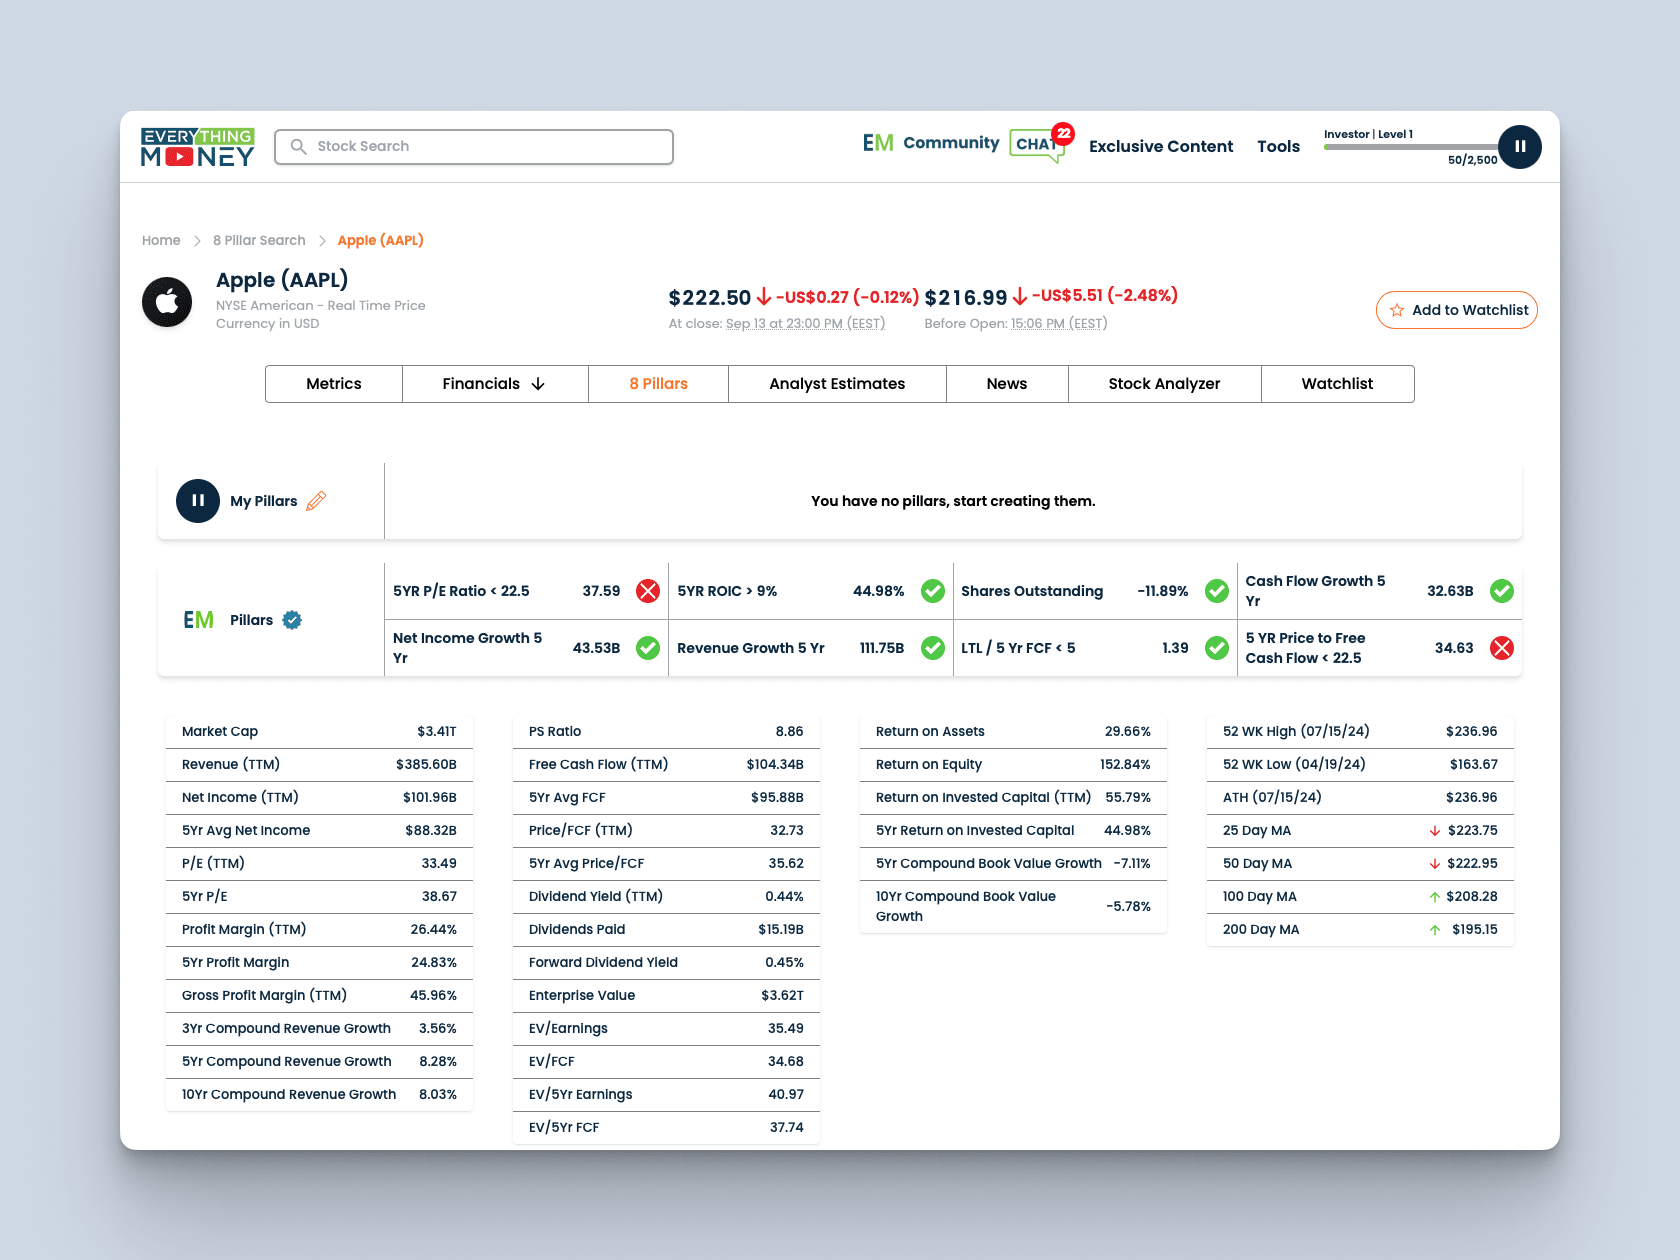Image resolution: width=1680 pixels, height=1260 pixels.
Task: Click the Gross Profit Margin (TTM) row
Action: coord(319,996)
